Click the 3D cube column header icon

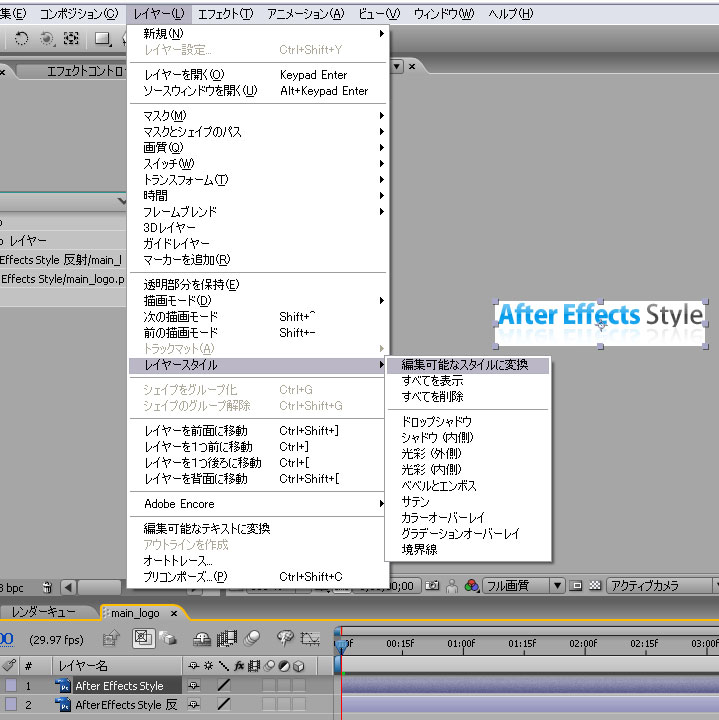[298, 666]
